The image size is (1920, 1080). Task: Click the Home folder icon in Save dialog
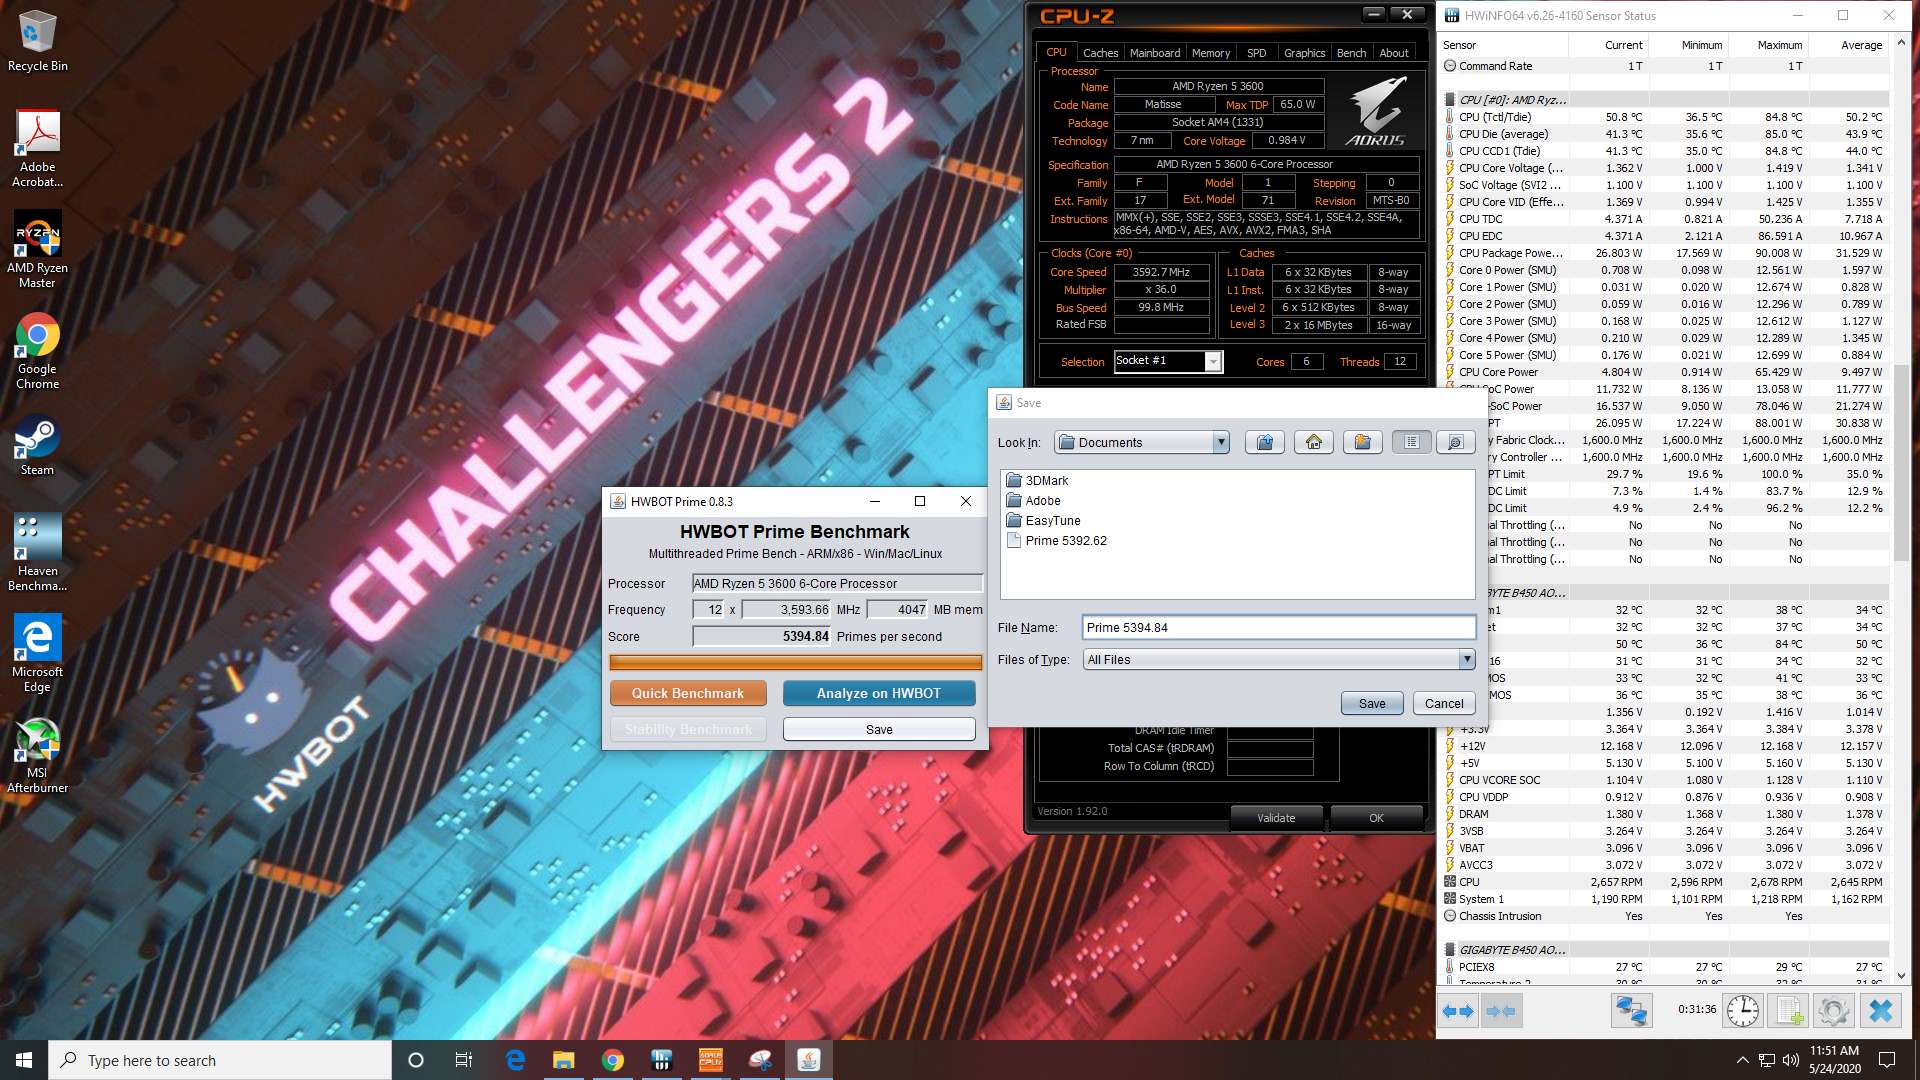pyautogui.click(x=1314, y=442)
